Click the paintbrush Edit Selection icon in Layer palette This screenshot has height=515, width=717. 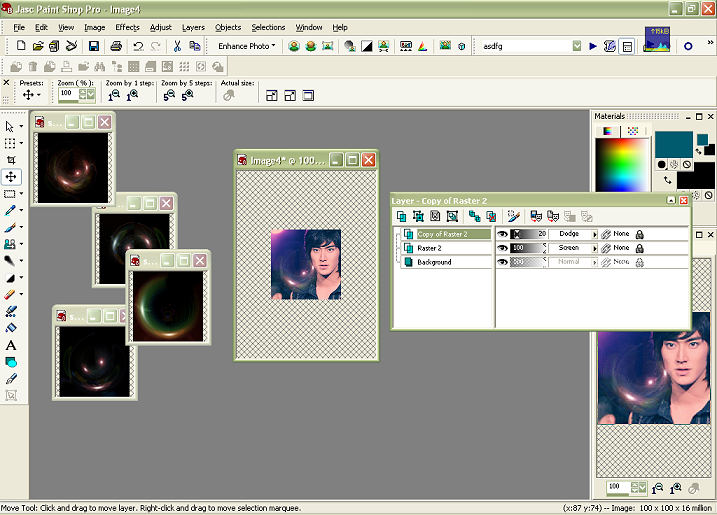514,216
